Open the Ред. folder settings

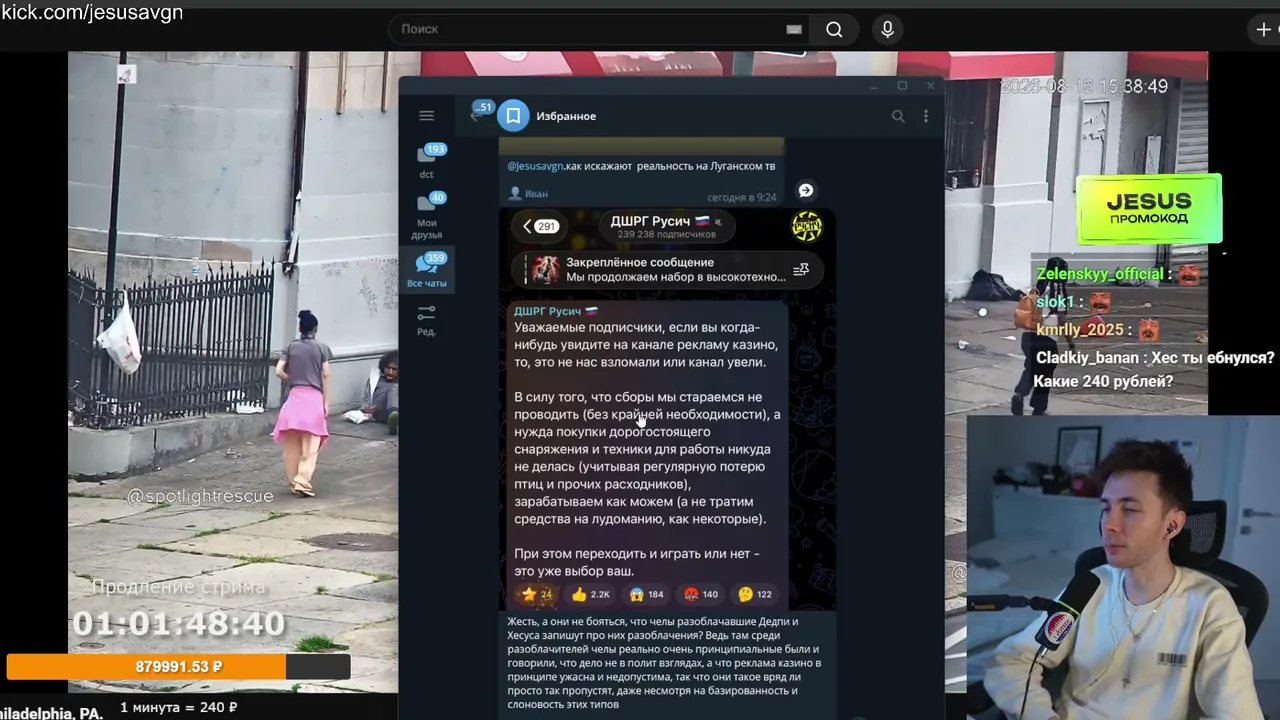coord(427,320)
